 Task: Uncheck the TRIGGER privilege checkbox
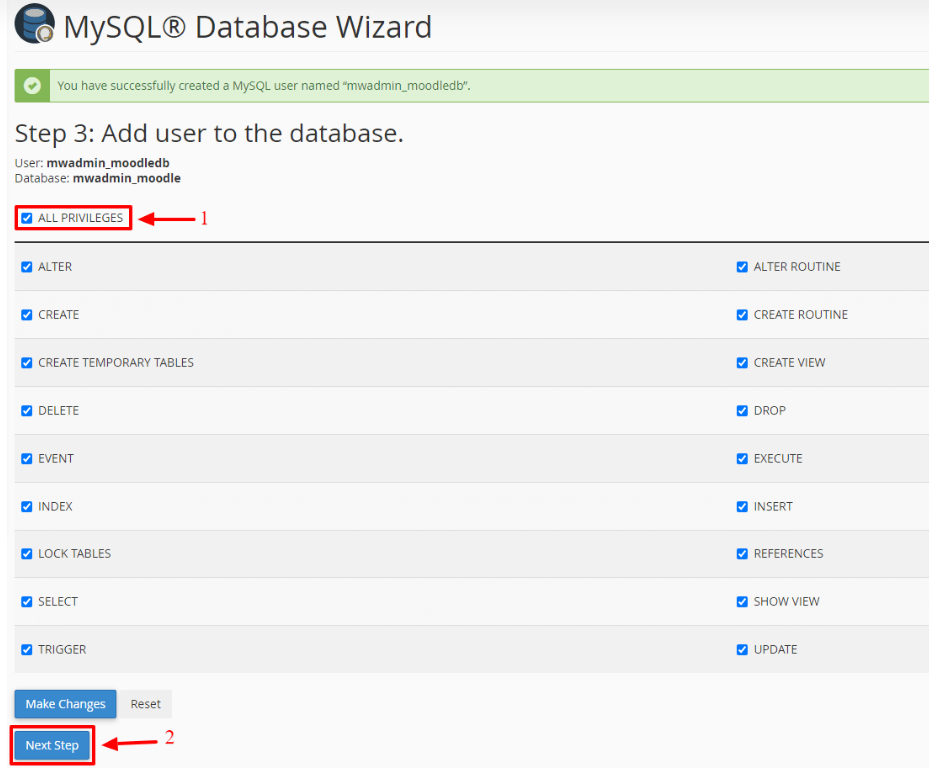(27, 650)
